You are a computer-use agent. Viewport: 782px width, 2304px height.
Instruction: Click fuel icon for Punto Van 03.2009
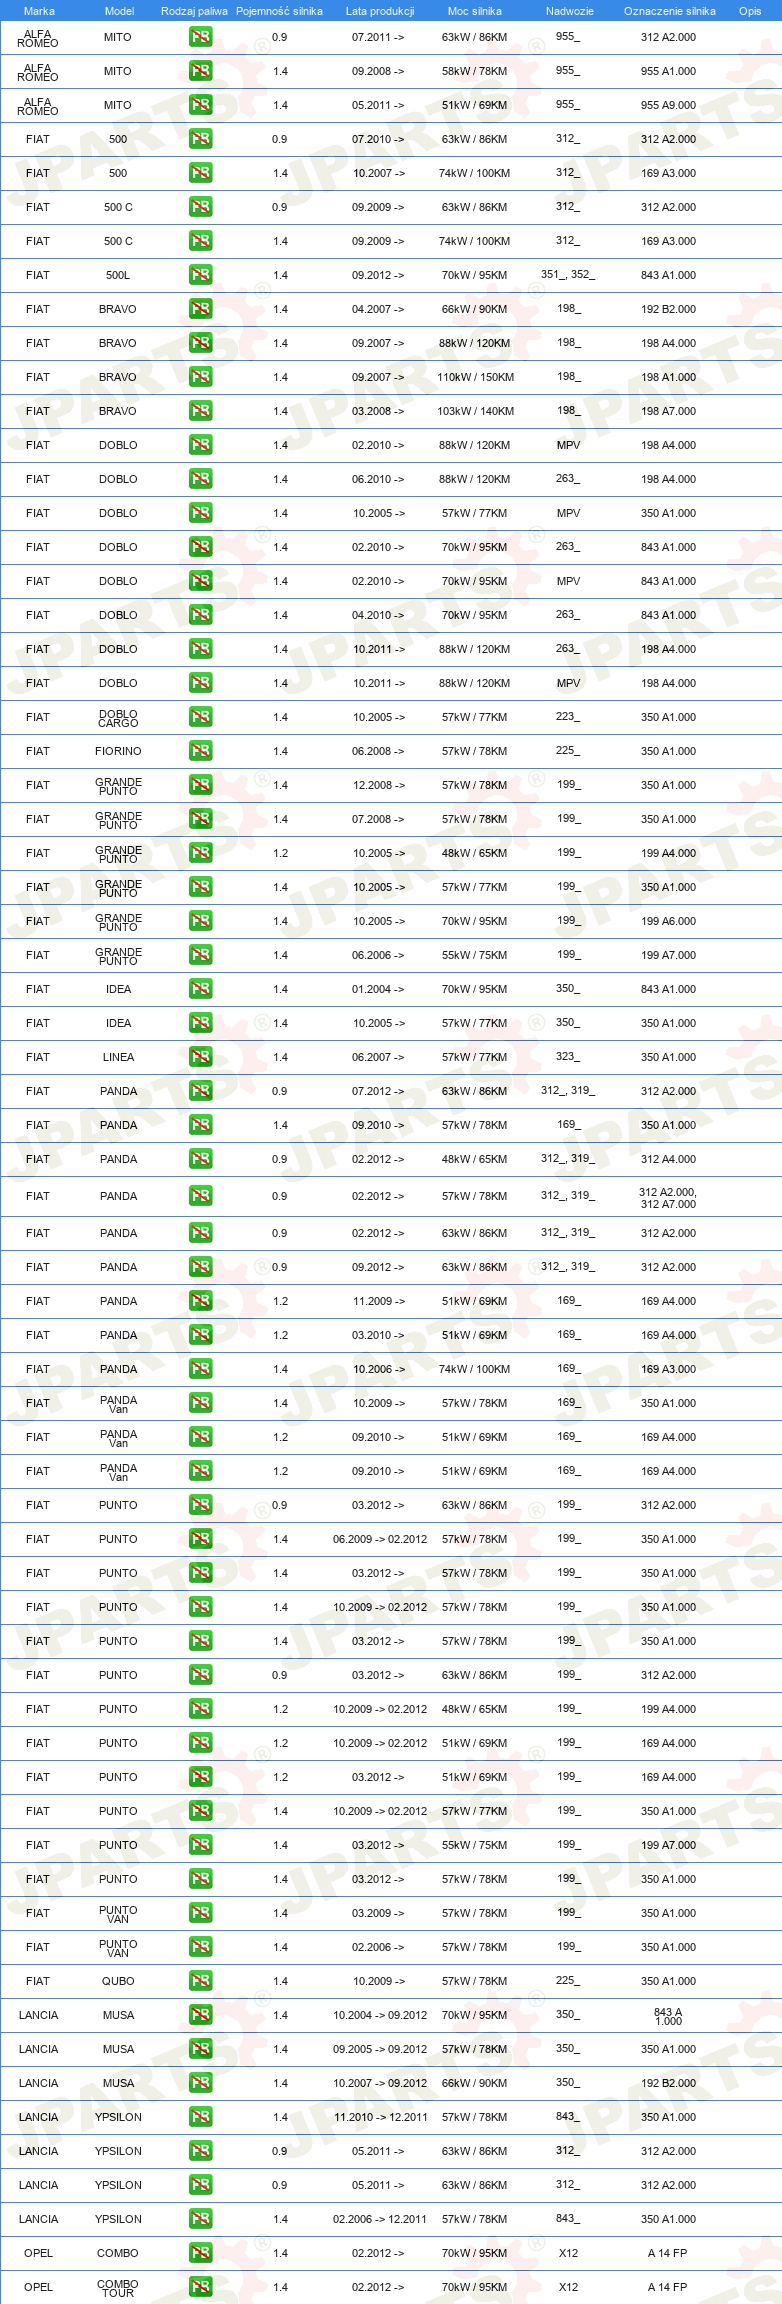pos(200,1913)
